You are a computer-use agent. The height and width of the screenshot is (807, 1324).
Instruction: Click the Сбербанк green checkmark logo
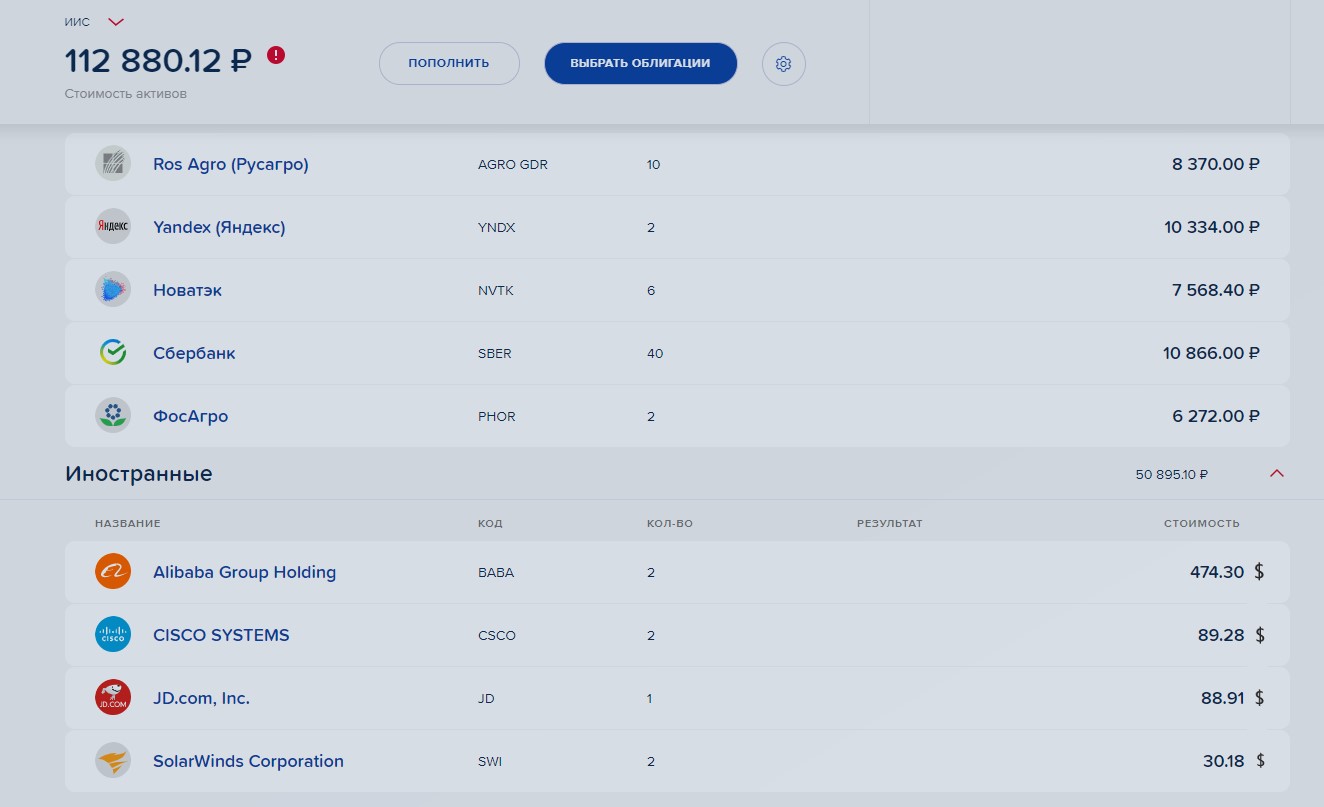coord(113,353)
